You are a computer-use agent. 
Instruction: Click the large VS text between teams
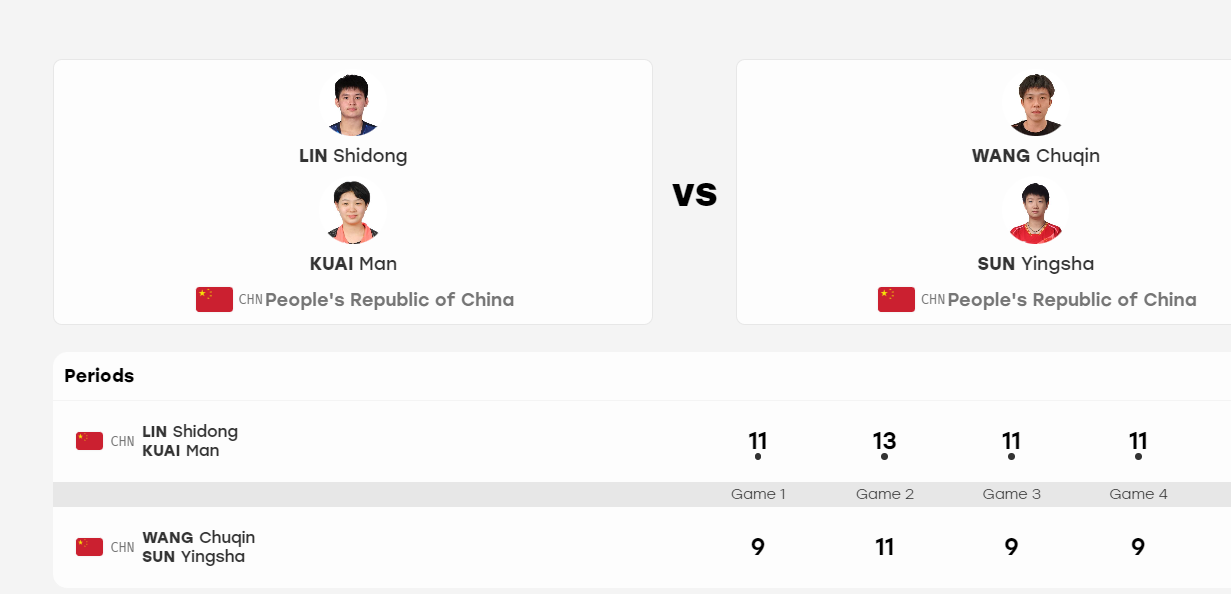pos(695,194)
